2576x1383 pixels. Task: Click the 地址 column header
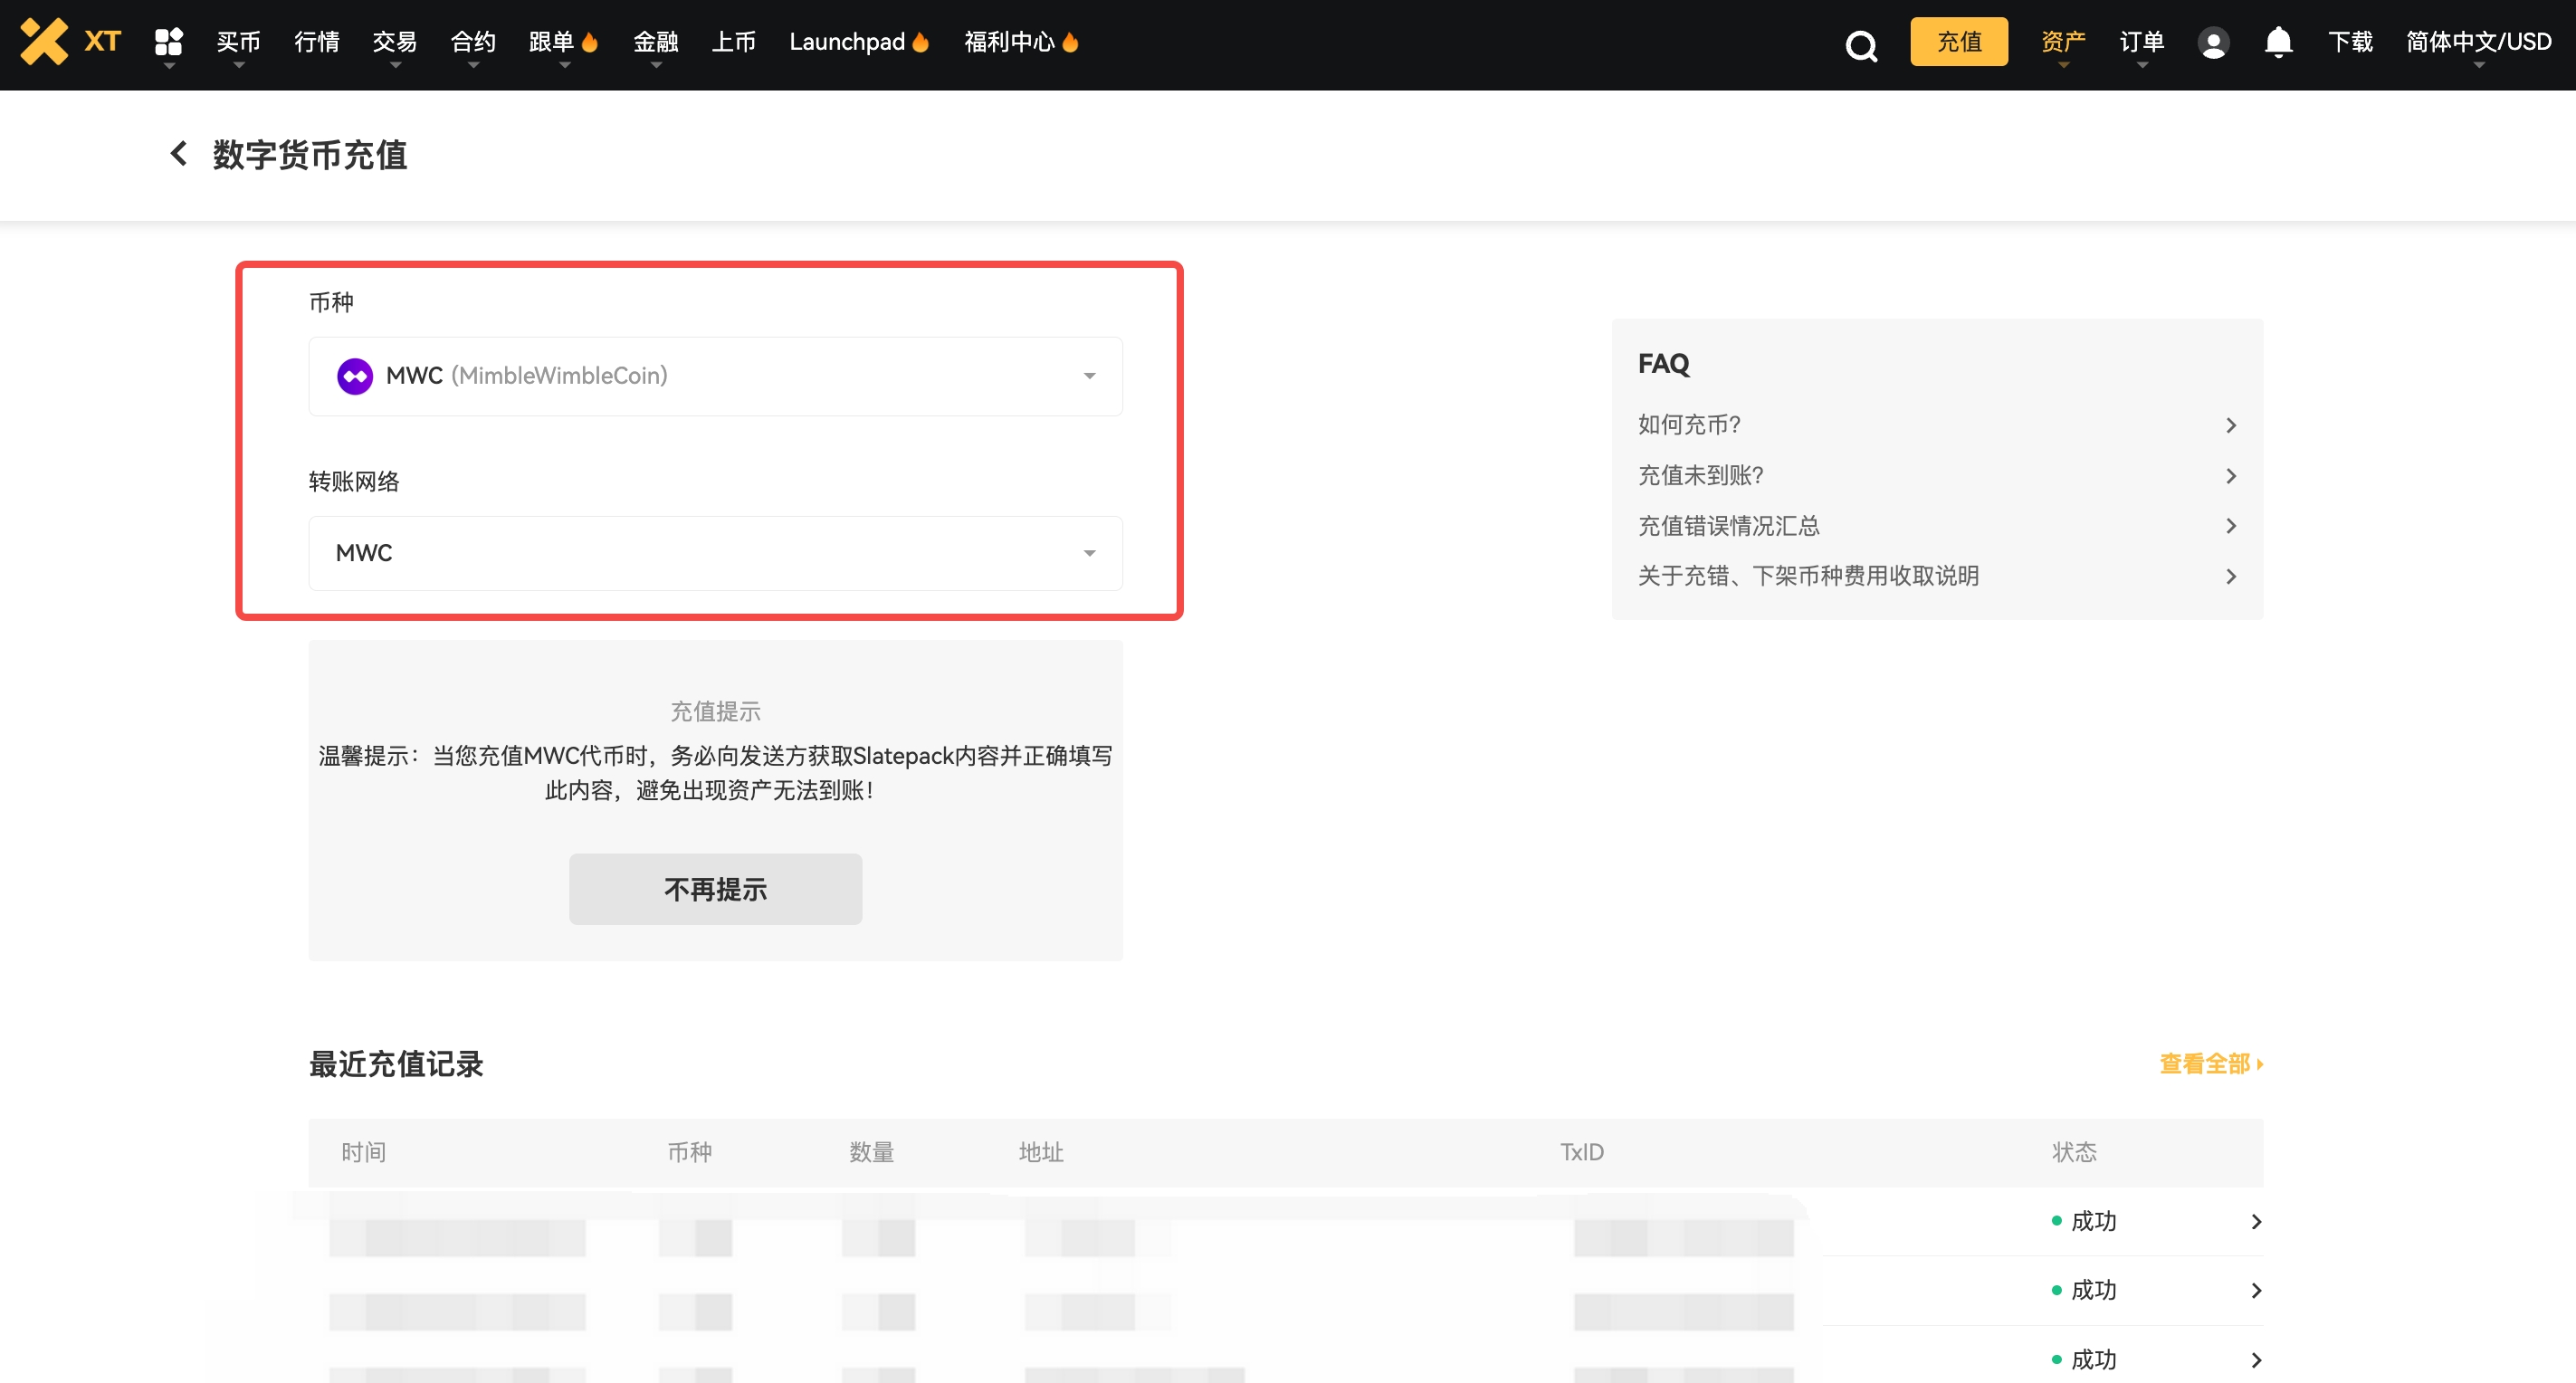click(1040, 1152)
